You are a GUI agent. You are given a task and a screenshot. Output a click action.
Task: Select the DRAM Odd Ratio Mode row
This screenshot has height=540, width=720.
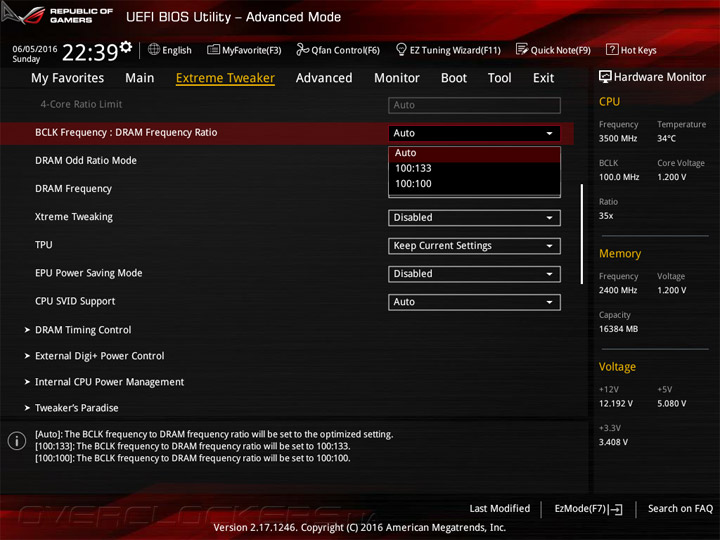click(x=86, y=161)
